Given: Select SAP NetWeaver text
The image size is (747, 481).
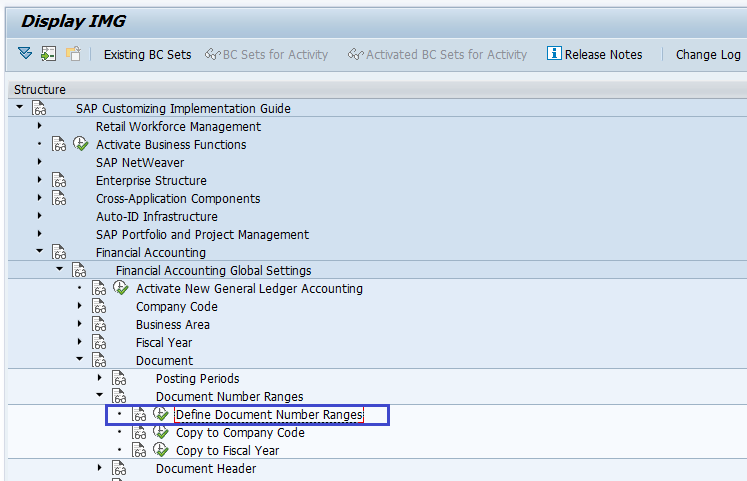Looking at the screenshot, I should point(140,163).
